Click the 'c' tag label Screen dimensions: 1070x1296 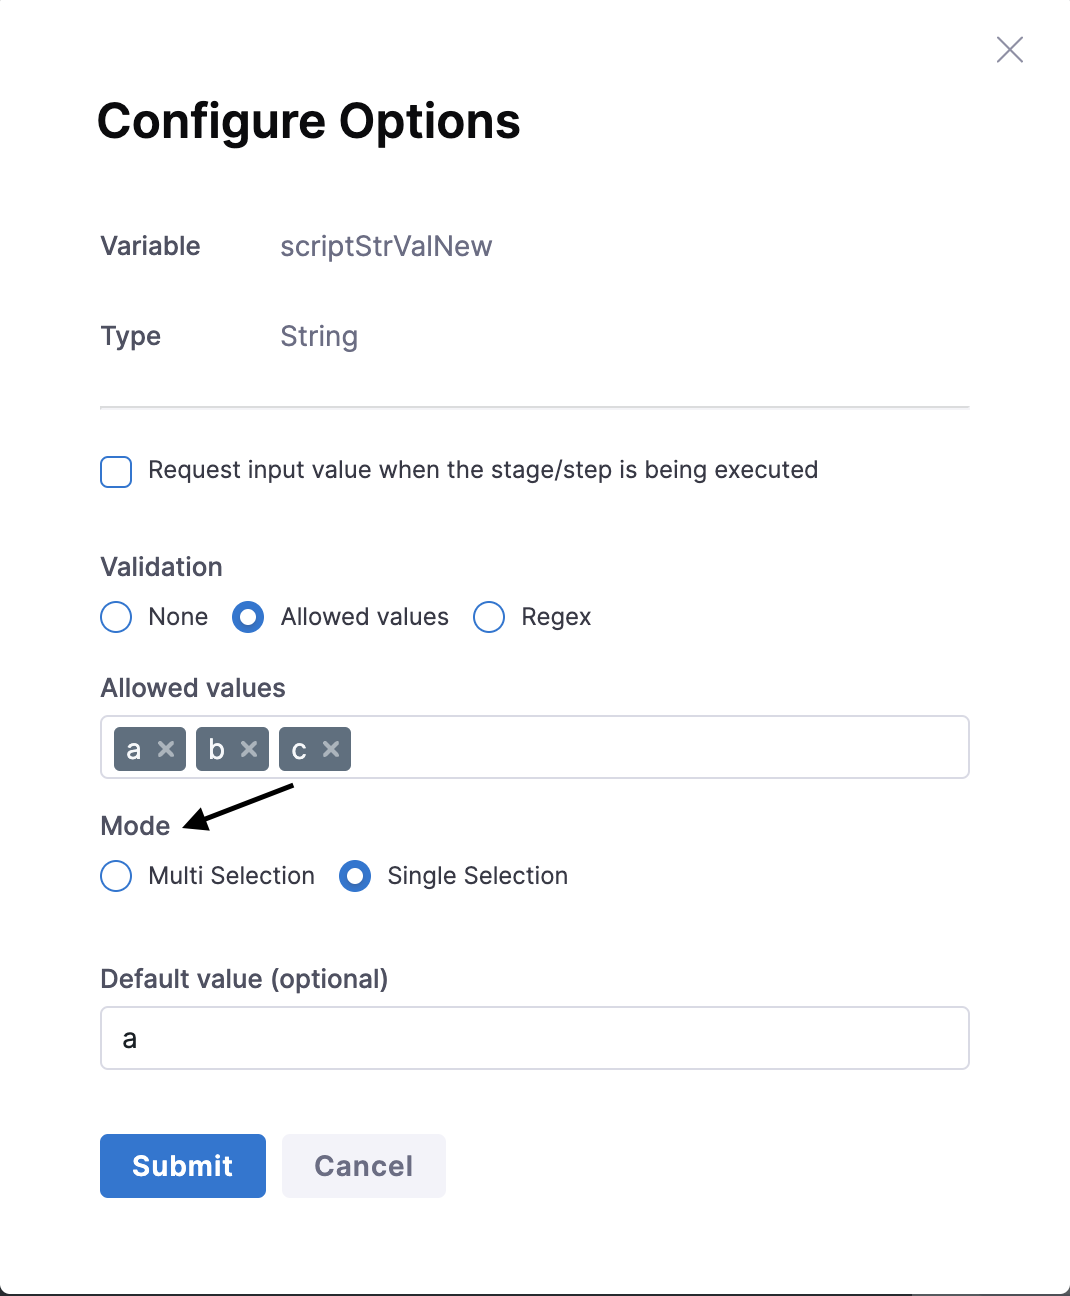298,749
